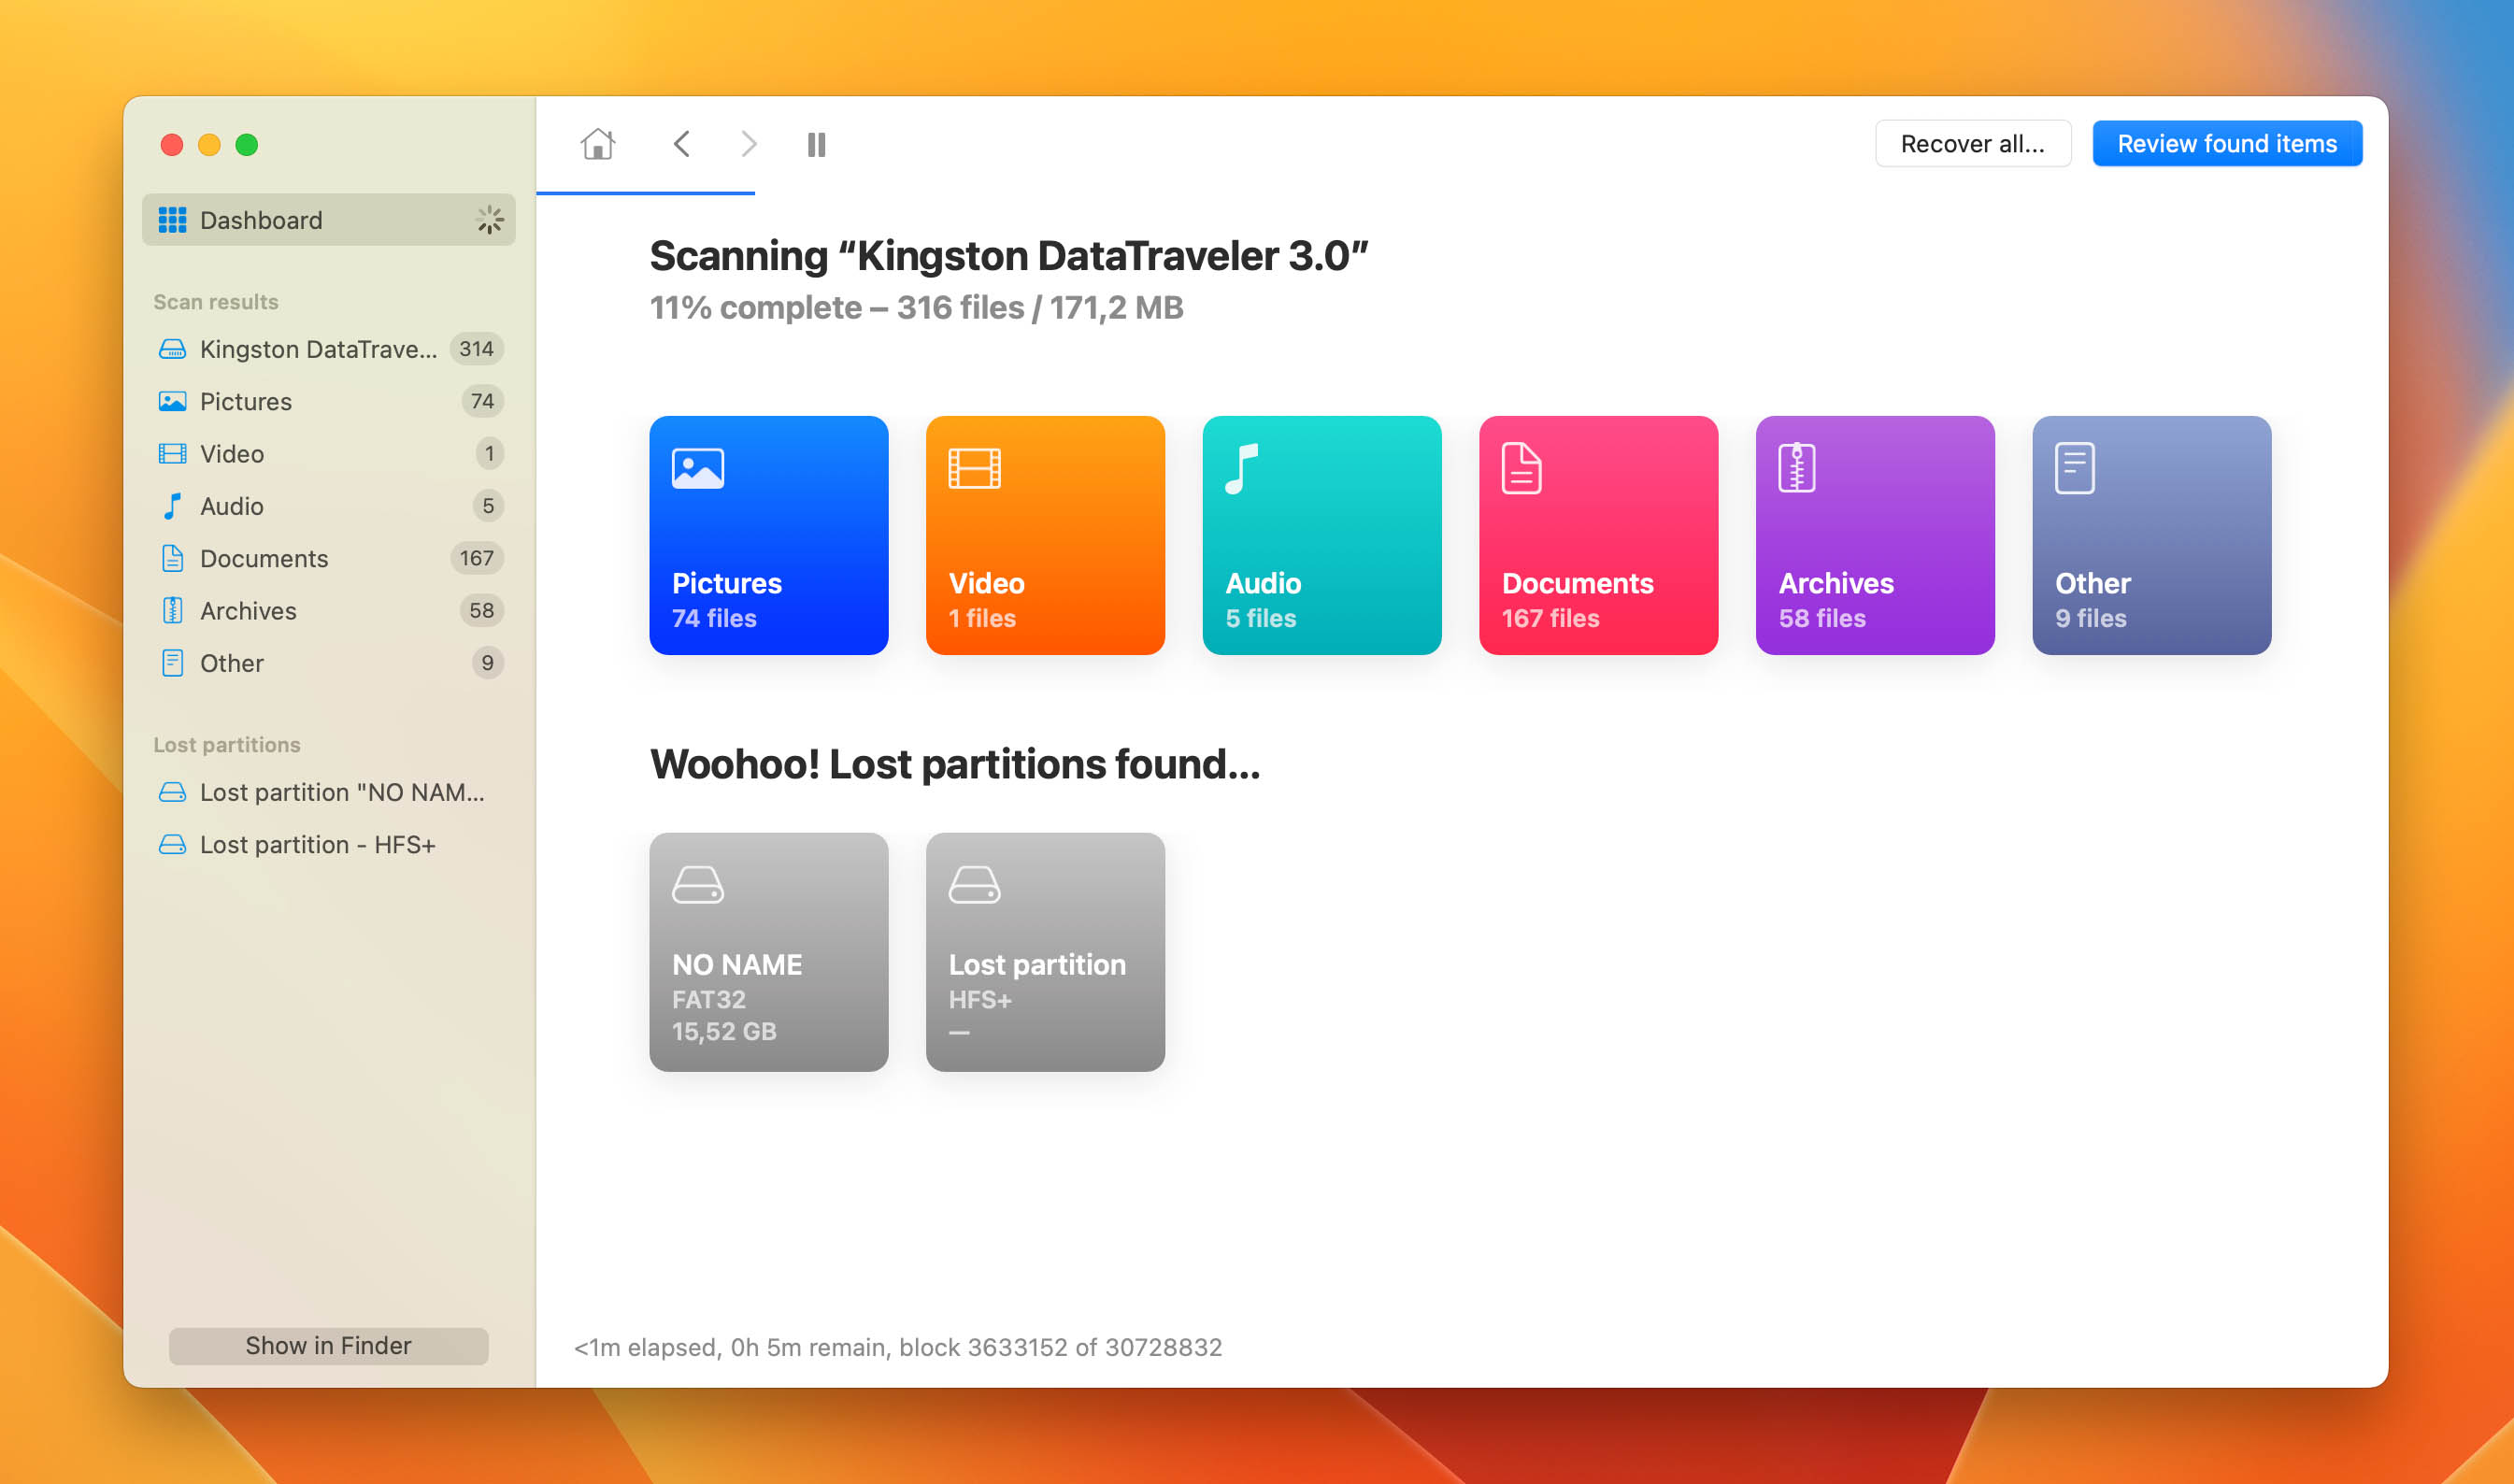The height and width of the screenshot is (1484, 2514).
Task: Navigate back with the left chevron
Action: [x=681, y=144]
